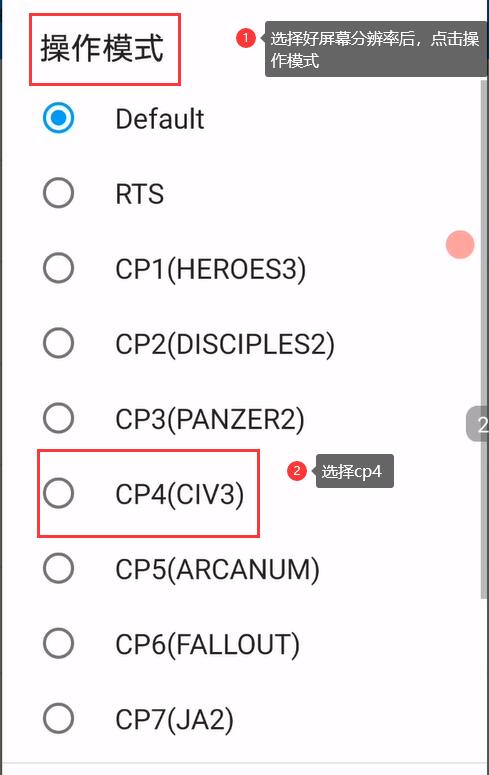Select the Default radio button

click(58, 118)
